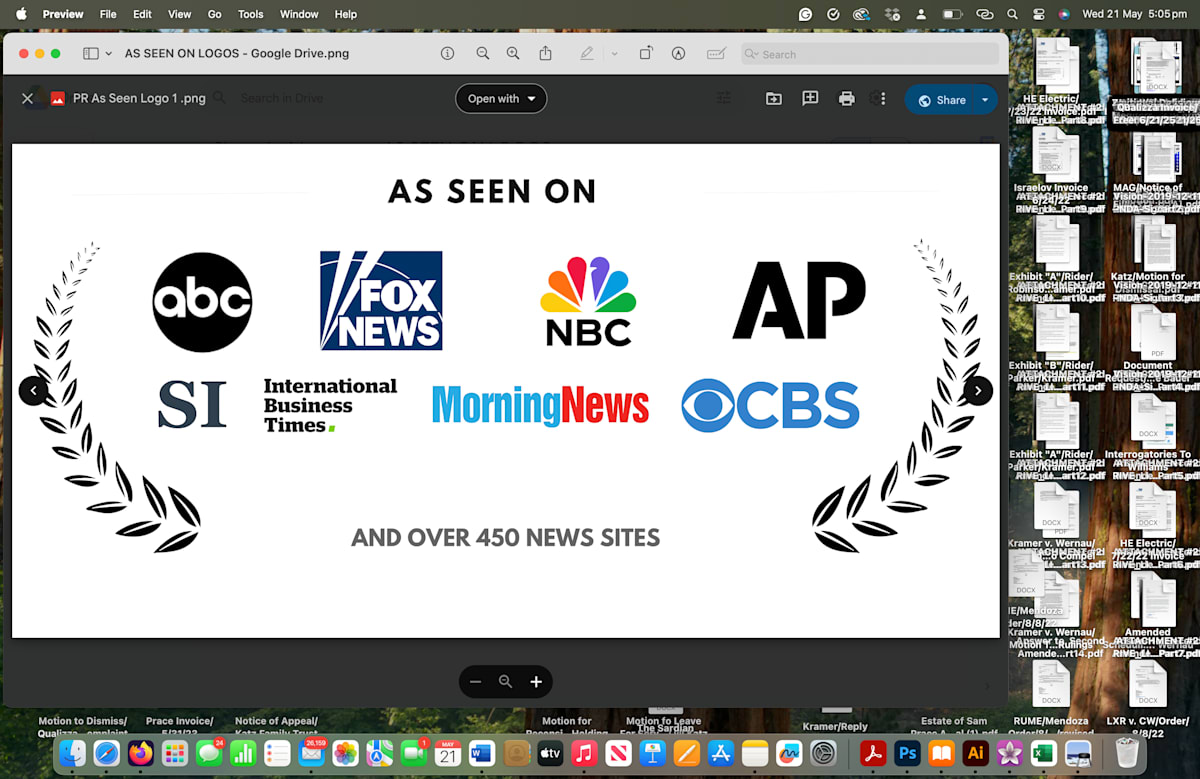Show the Markup toolbar
Screen dimensions: 1200x779
(x=678, y=53)
